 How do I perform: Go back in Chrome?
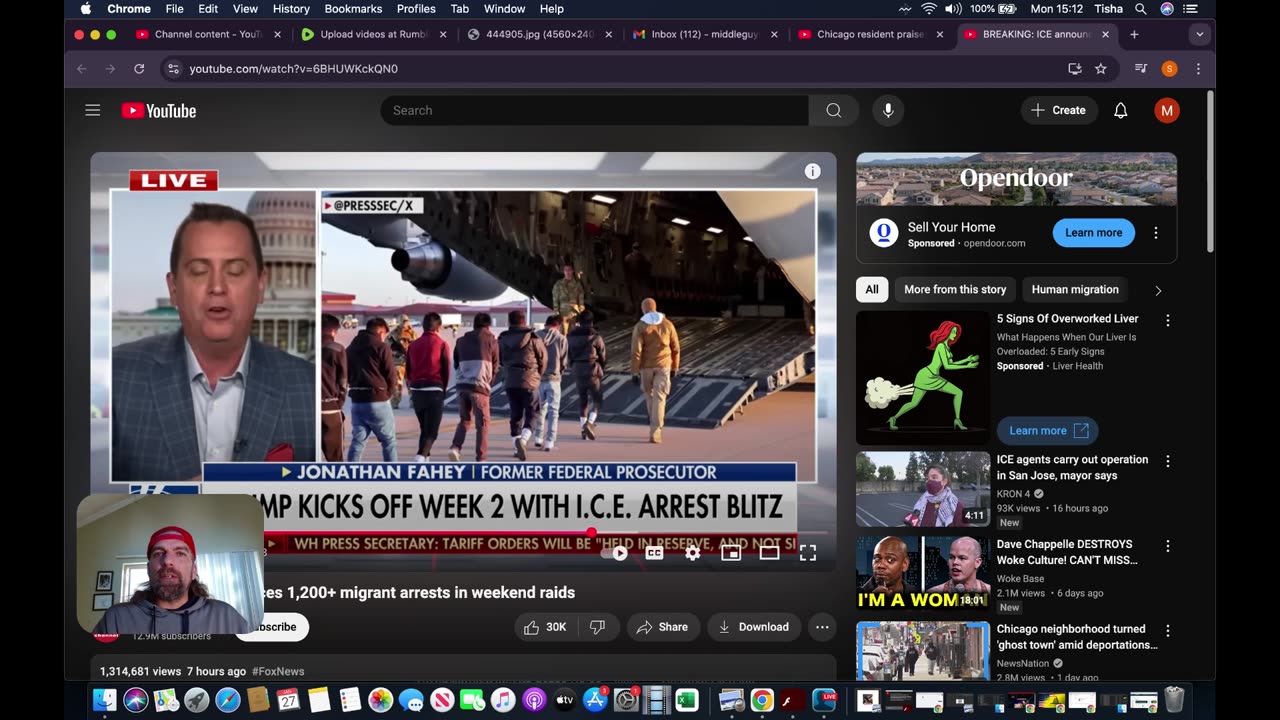coord(82,69)
